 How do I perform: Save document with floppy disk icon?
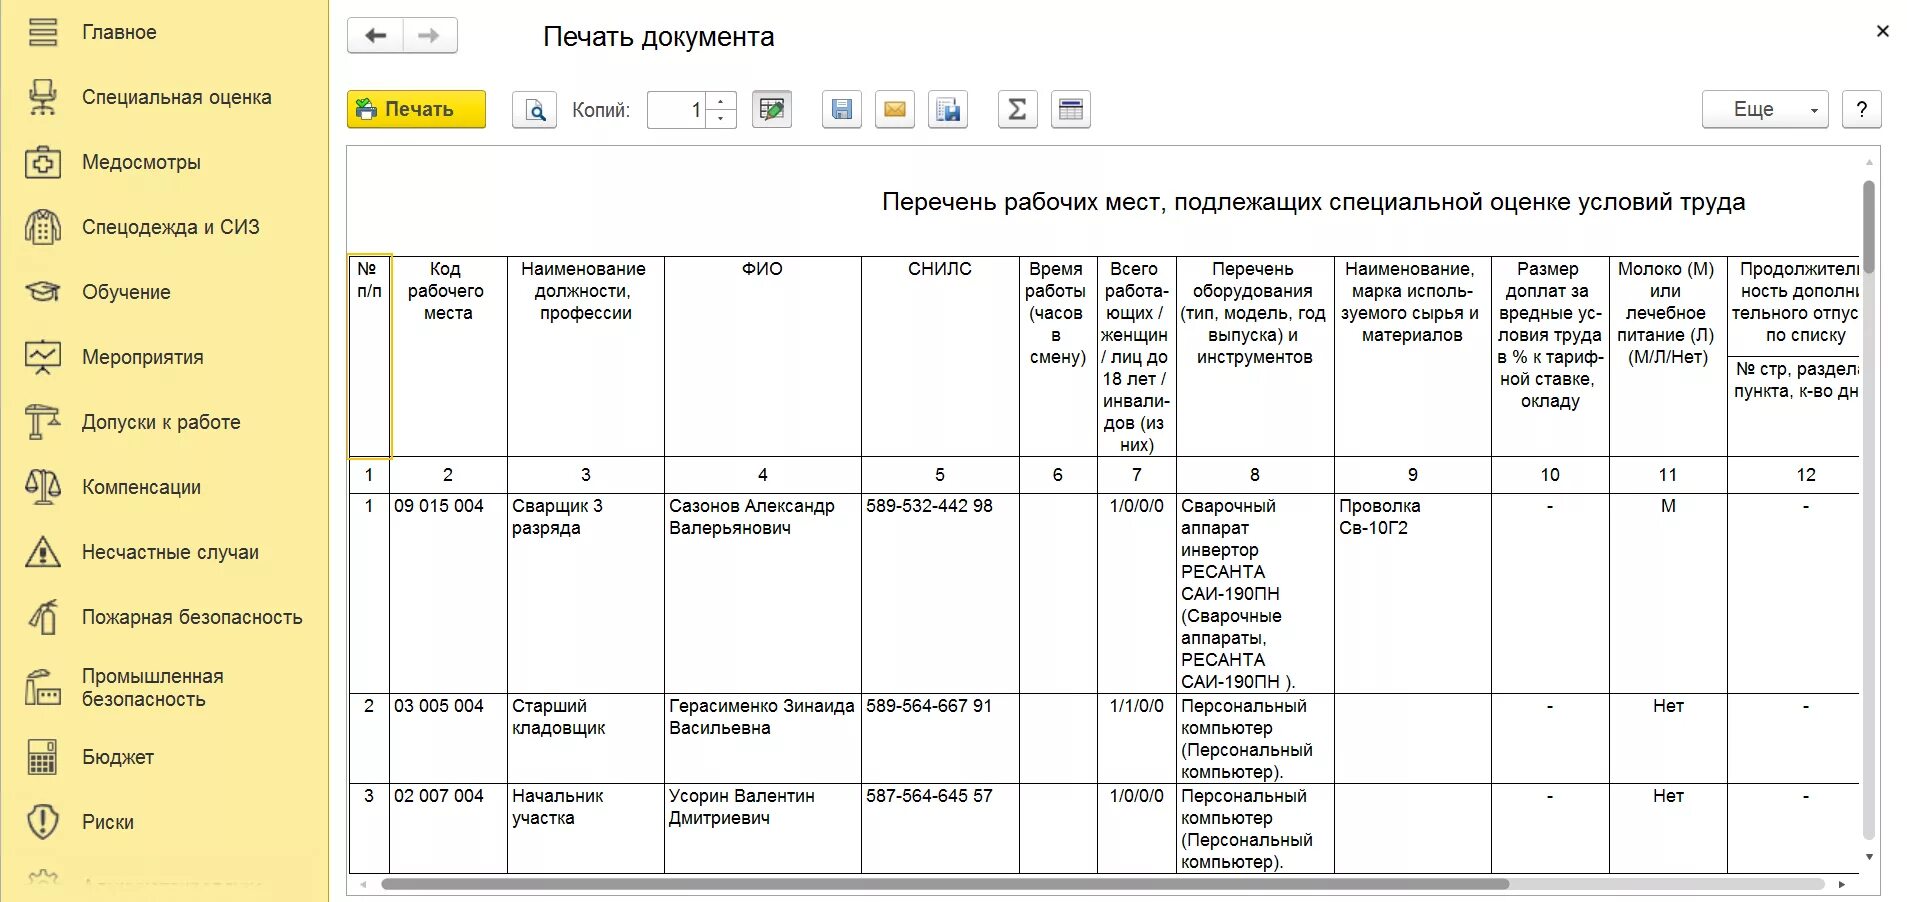point(842,110)
